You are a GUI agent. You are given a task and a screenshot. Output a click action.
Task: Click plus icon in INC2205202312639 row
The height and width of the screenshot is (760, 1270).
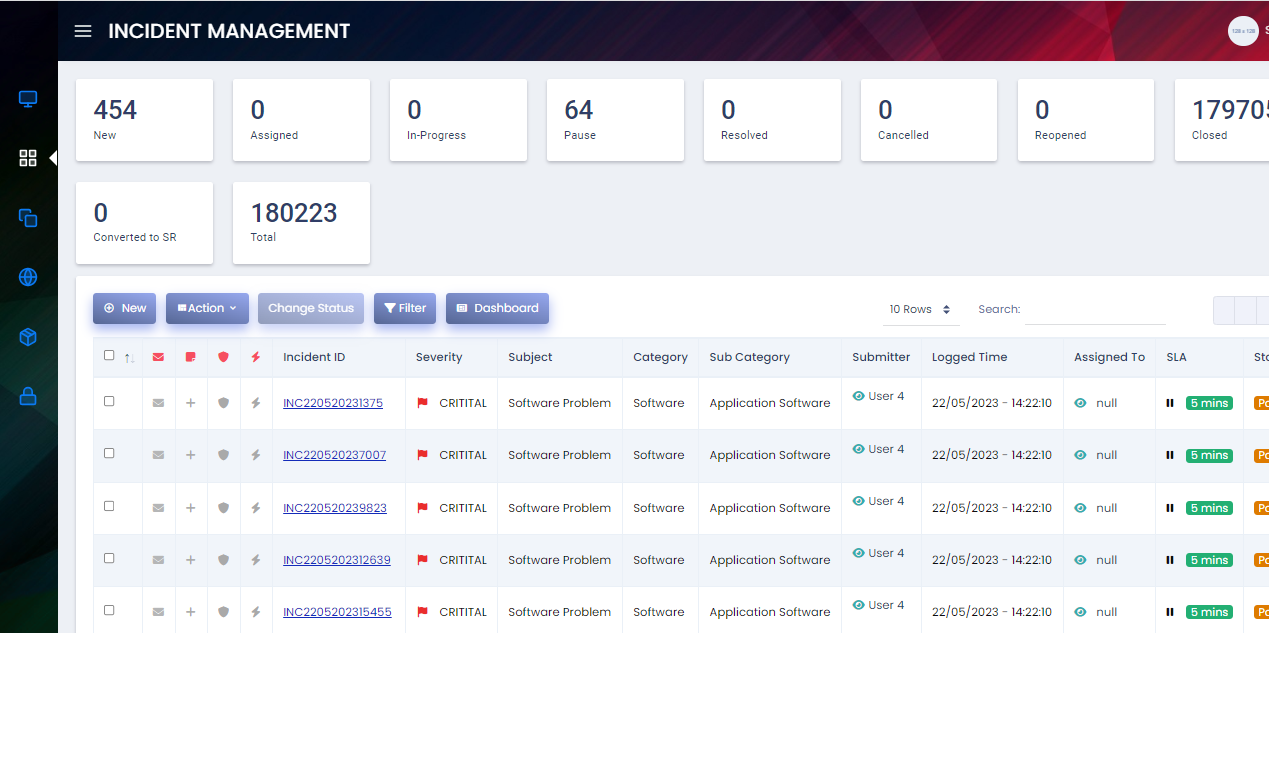(x=191, y=560)
